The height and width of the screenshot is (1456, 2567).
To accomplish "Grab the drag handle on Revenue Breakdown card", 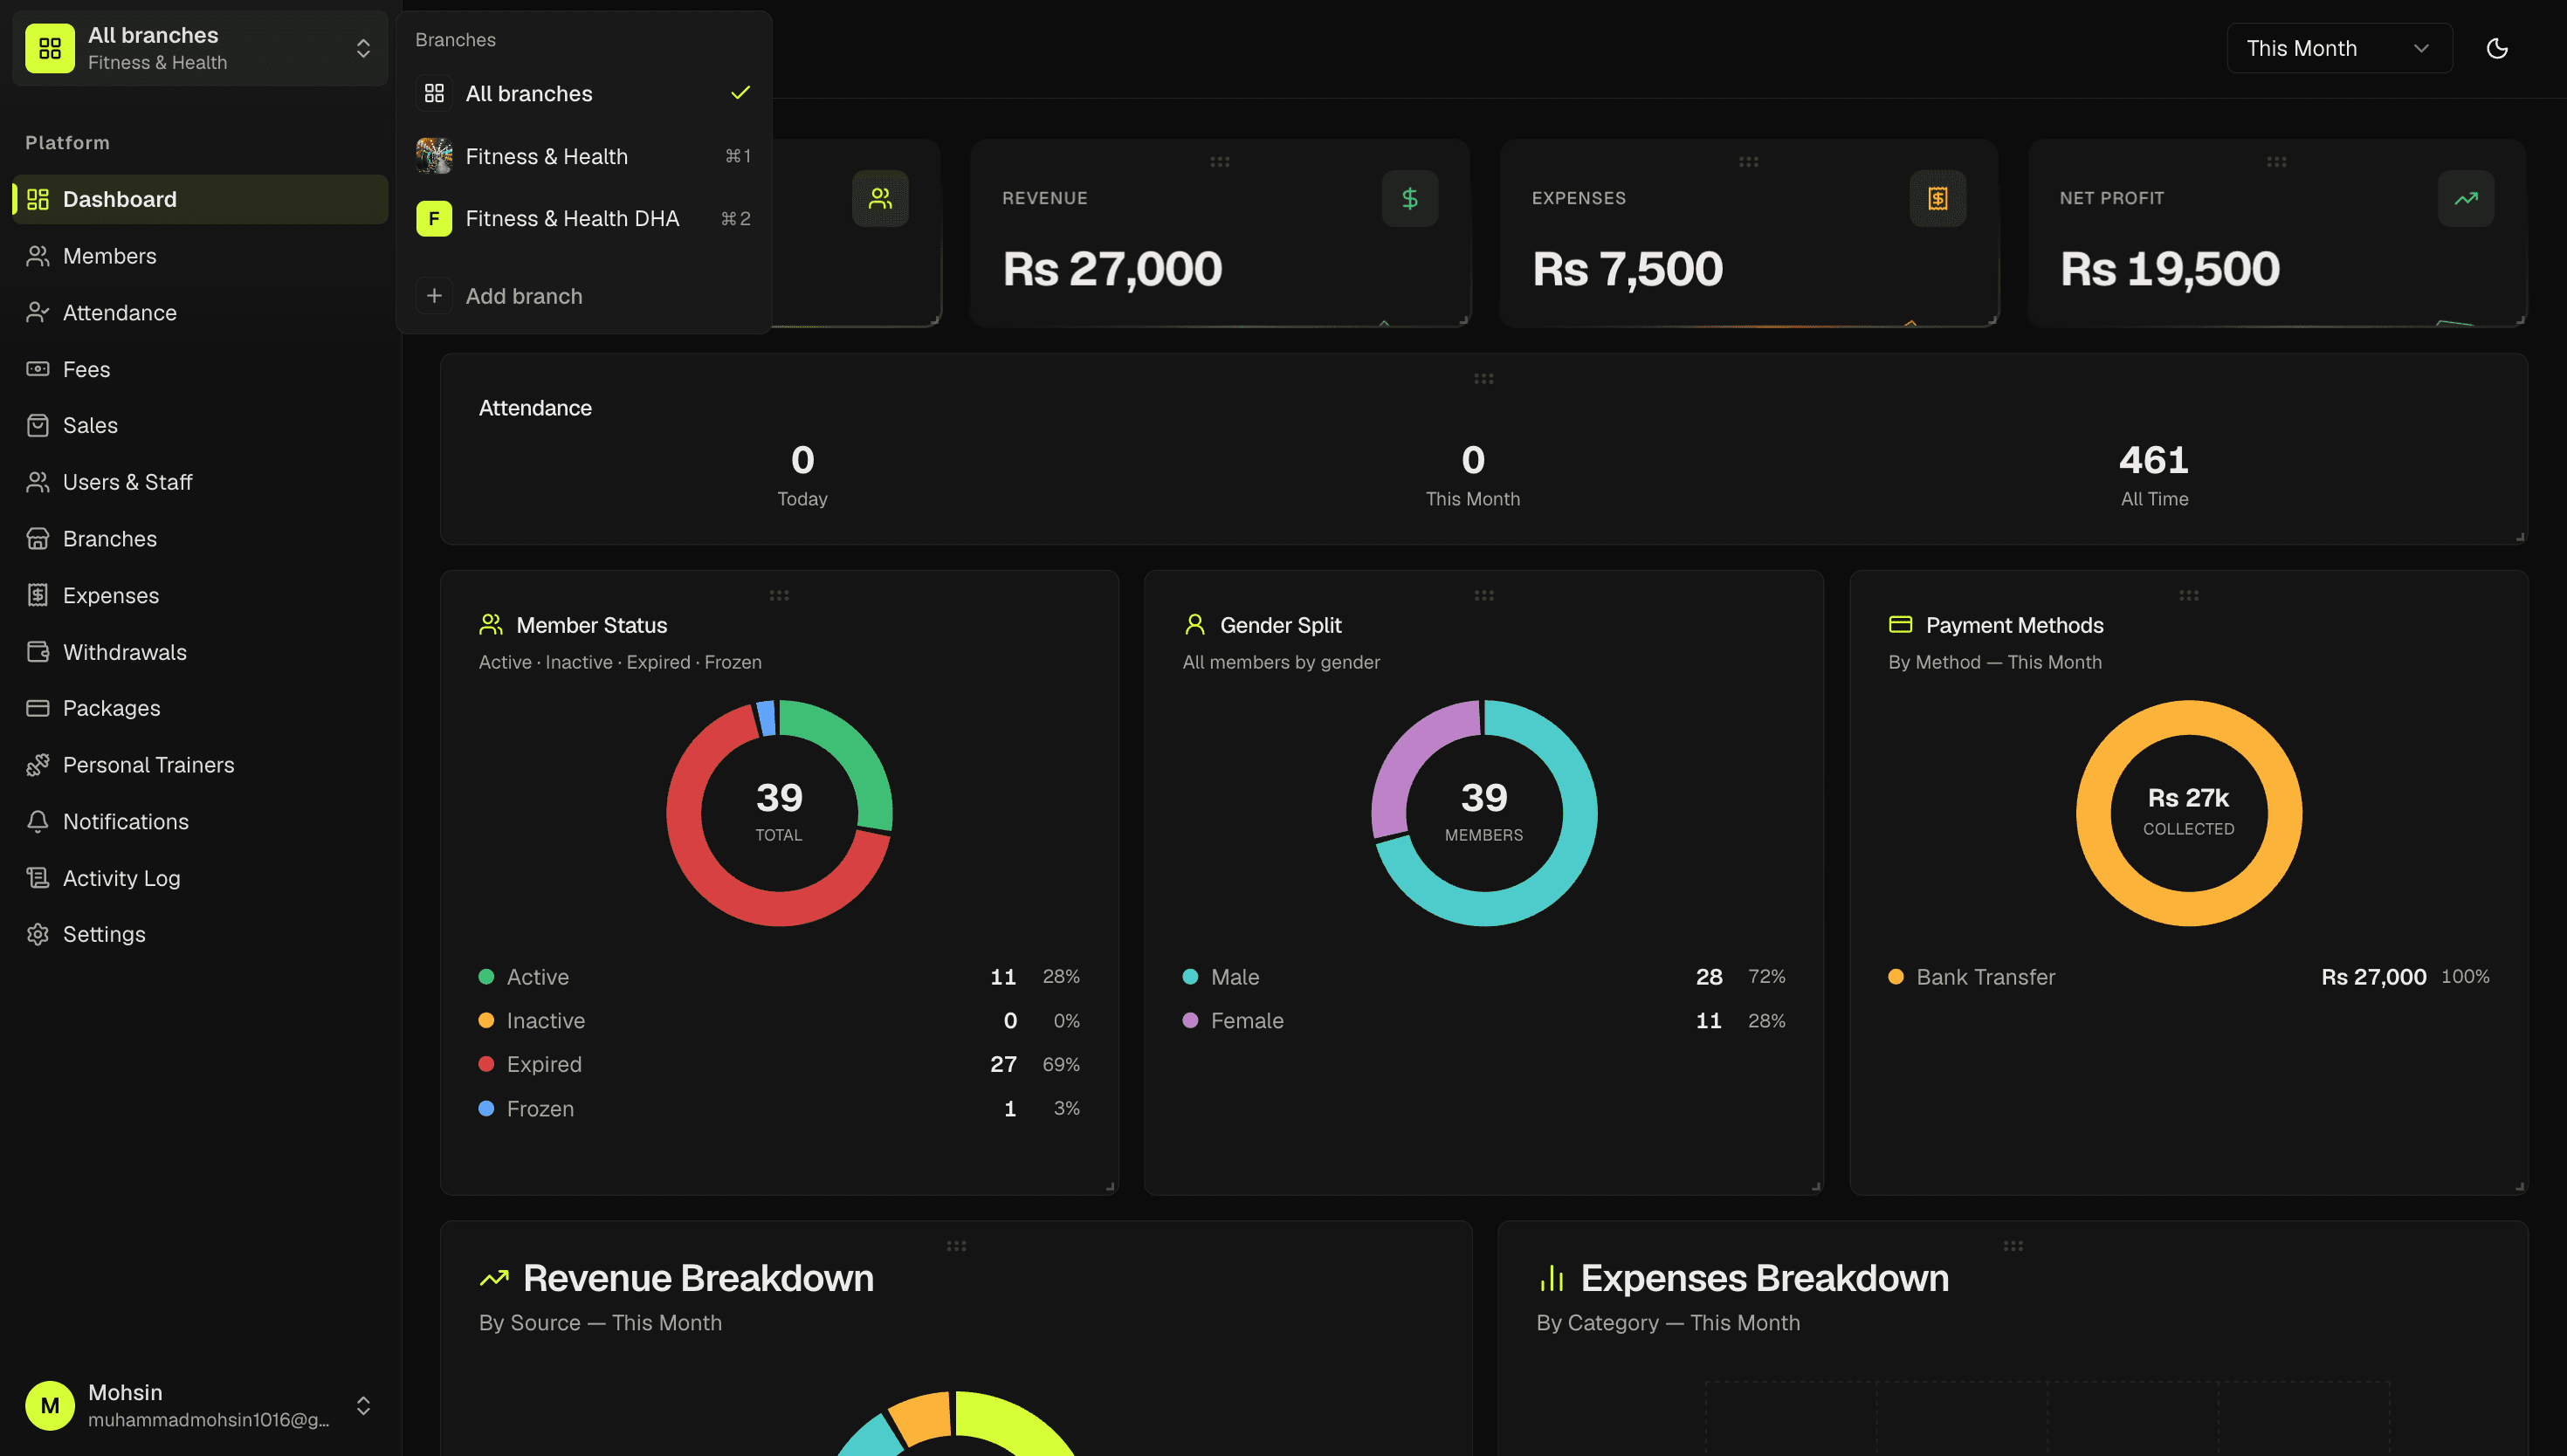I will click(956, 1246).
